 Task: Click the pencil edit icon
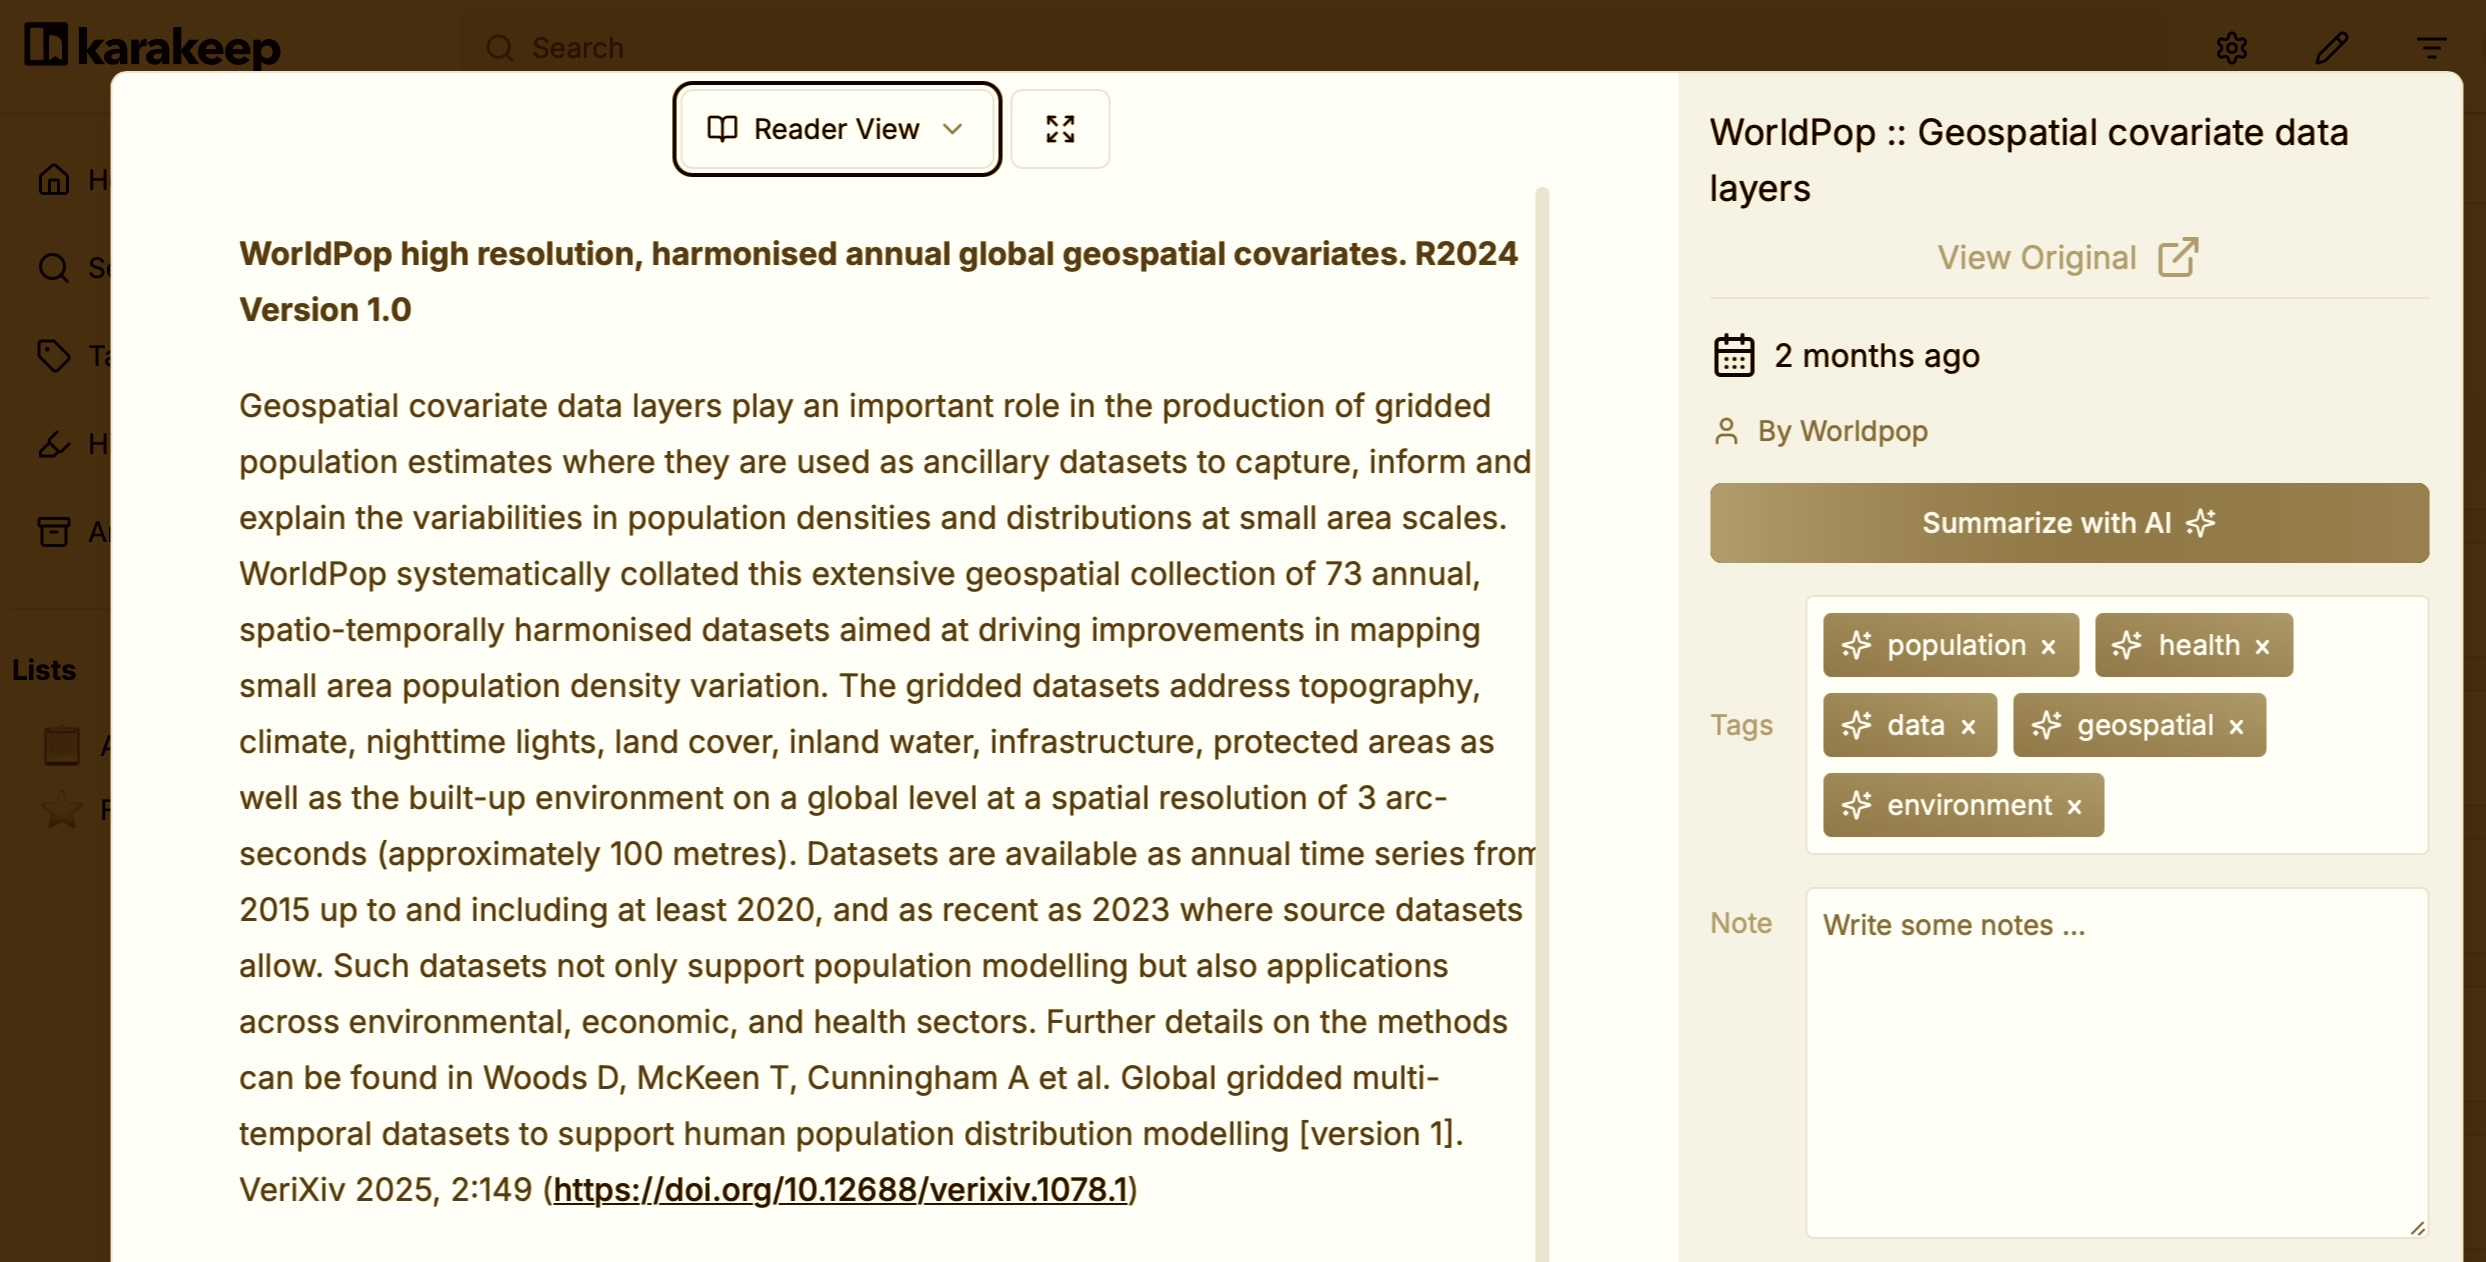pyautogui.click(x=2331, y=48)
